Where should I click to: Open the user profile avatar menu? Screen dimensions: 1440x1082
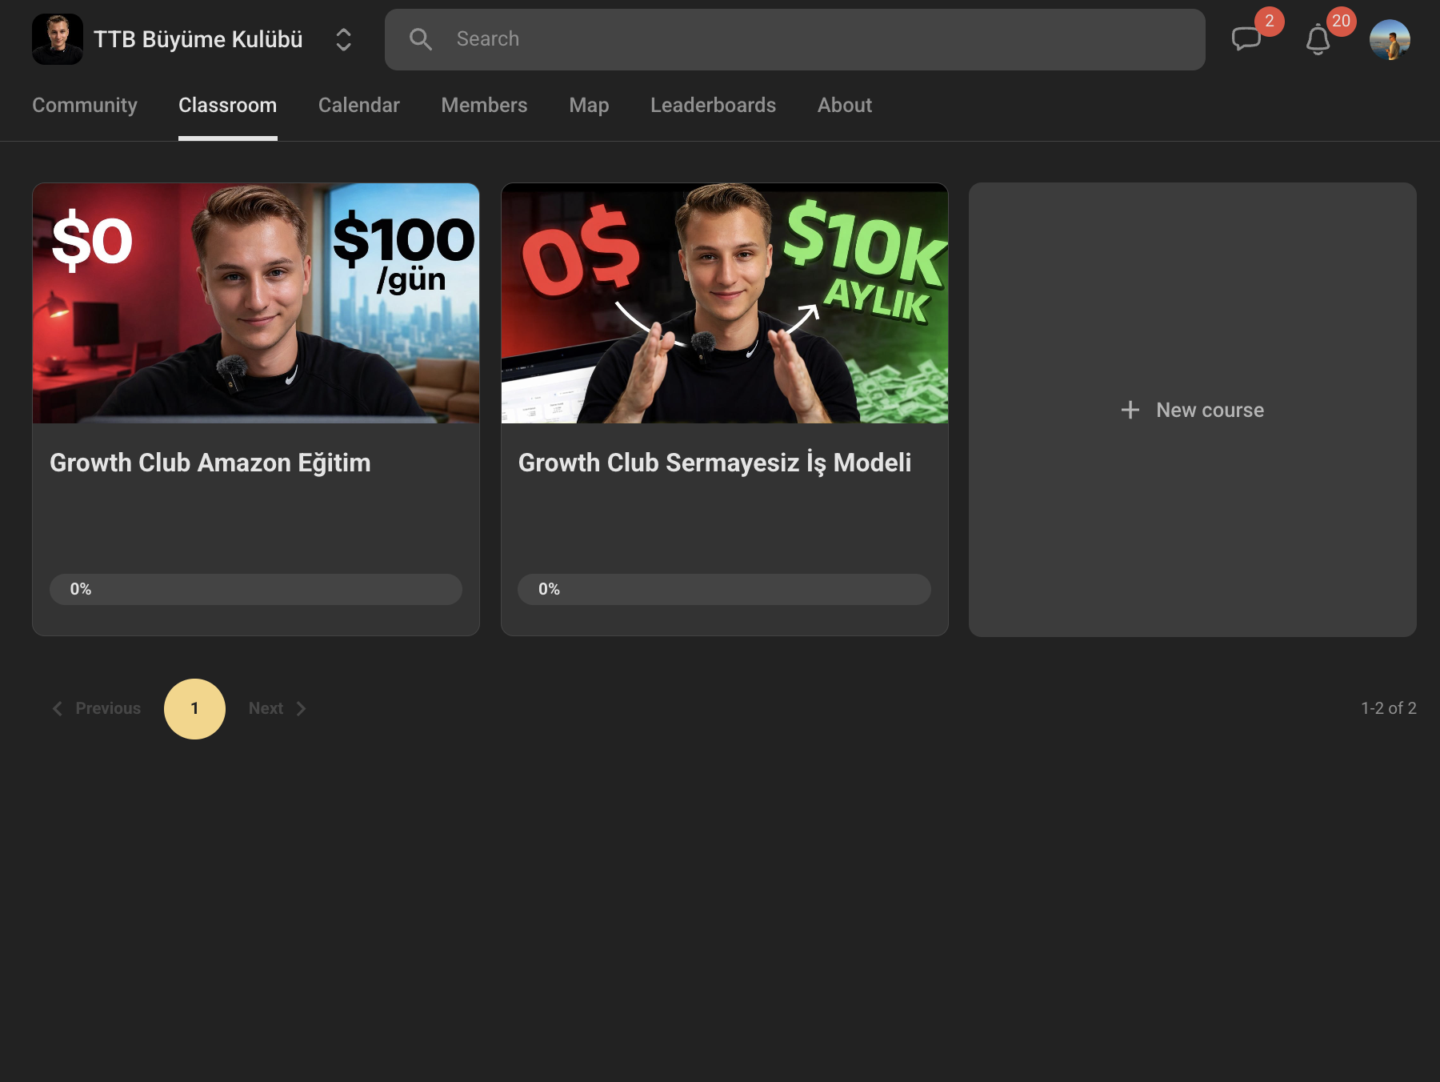1390,39
